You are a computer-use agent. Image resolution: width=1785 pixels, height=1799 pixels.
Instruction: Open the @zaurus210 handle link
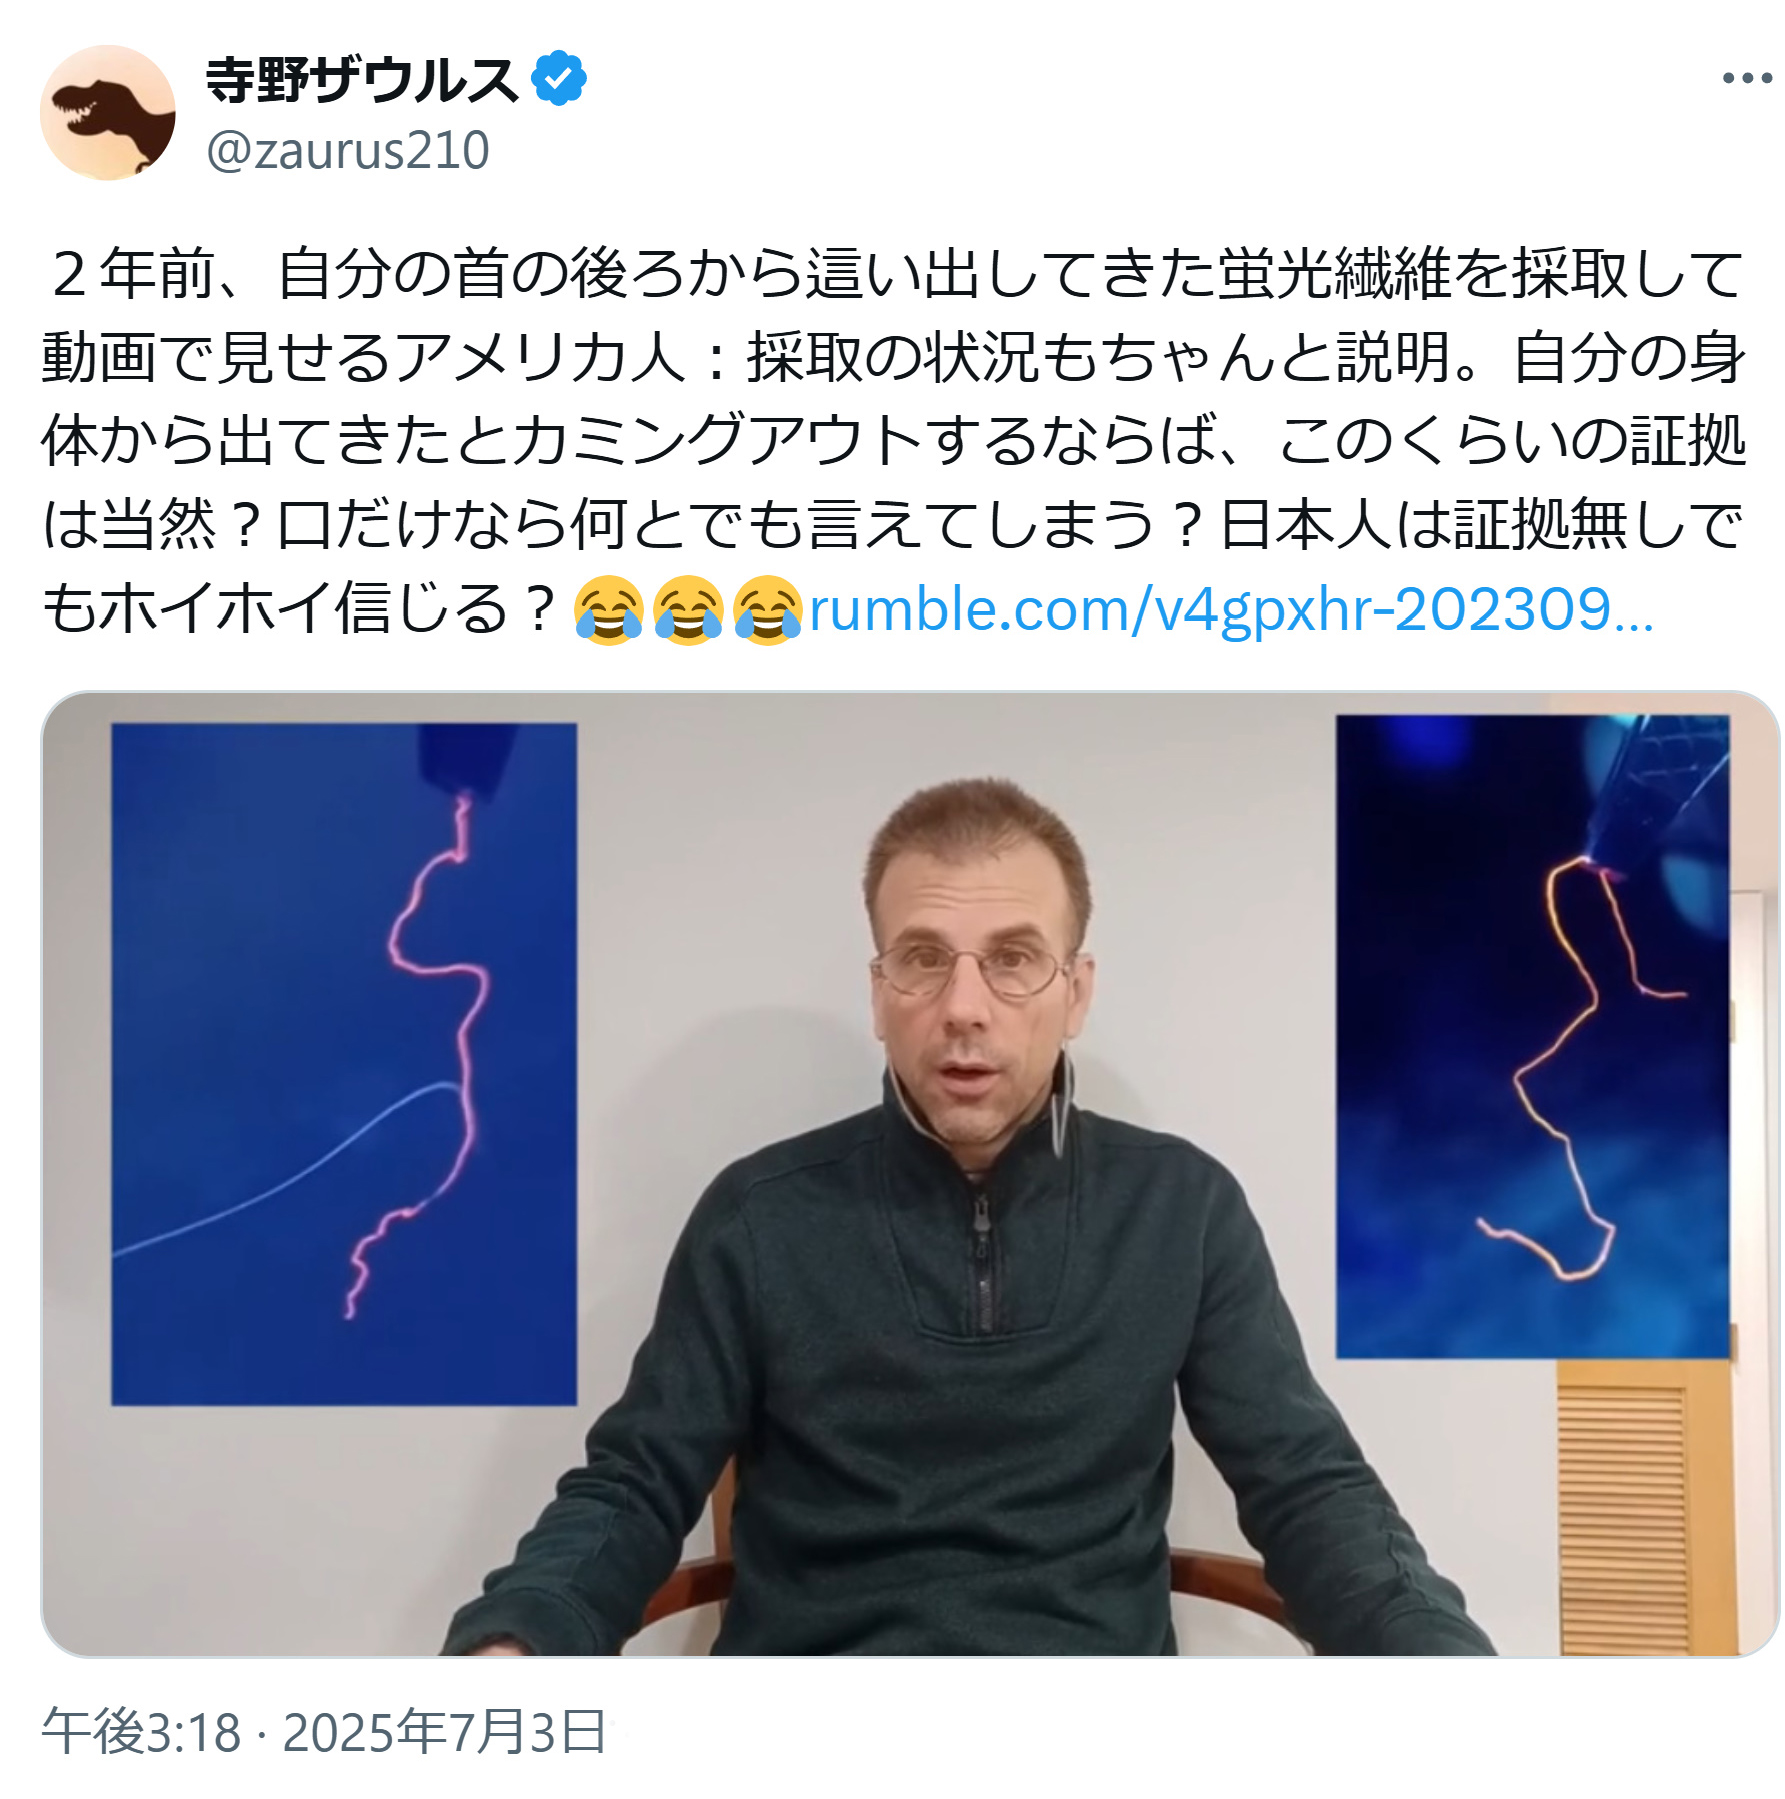[348, 150]
